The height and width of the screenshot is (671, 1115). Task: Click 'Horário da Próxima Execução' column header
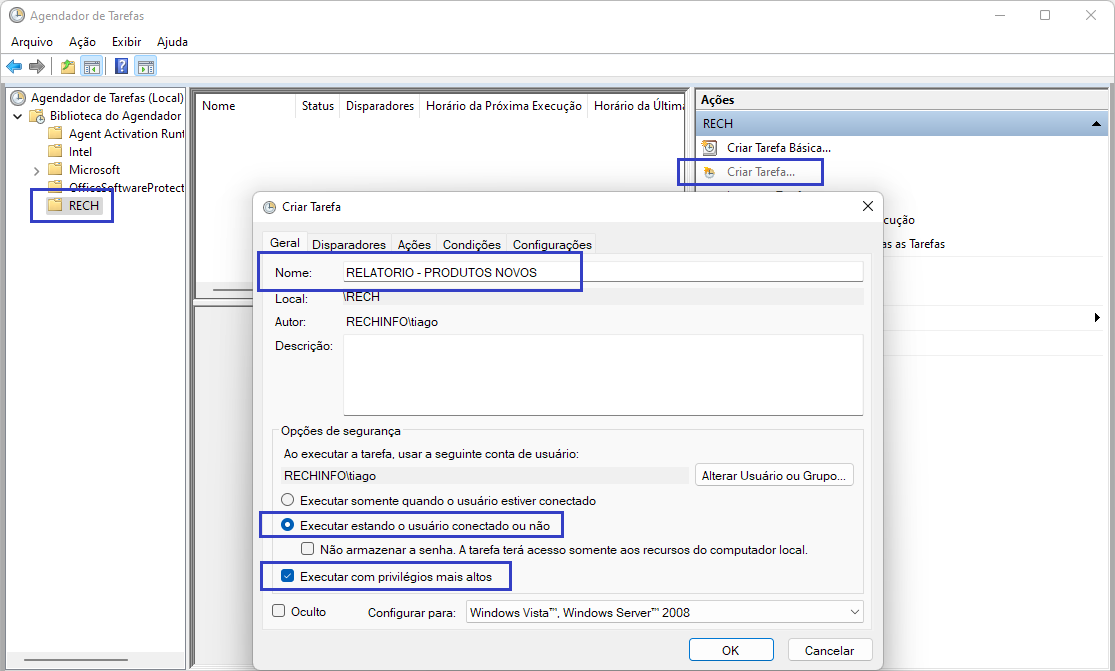pos(503,106)
